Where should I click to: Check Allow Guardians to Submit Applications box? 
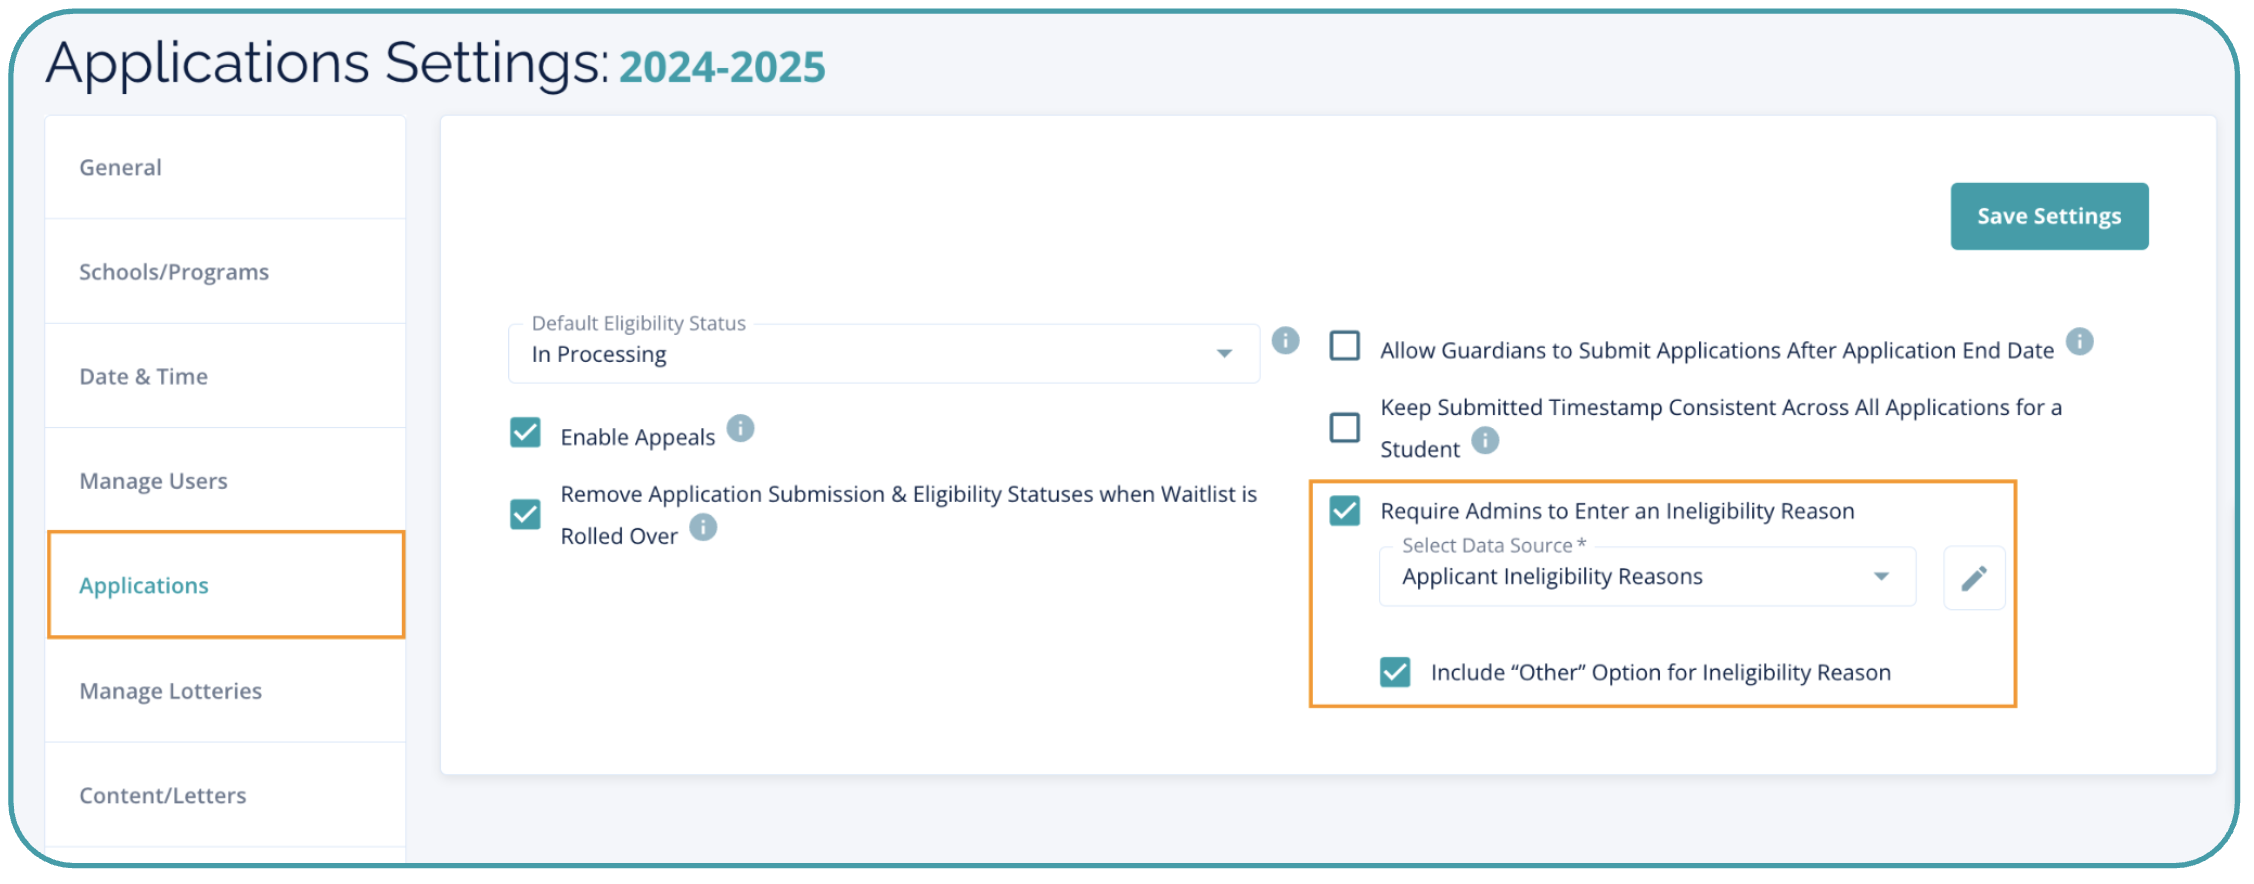[1344, 346]
